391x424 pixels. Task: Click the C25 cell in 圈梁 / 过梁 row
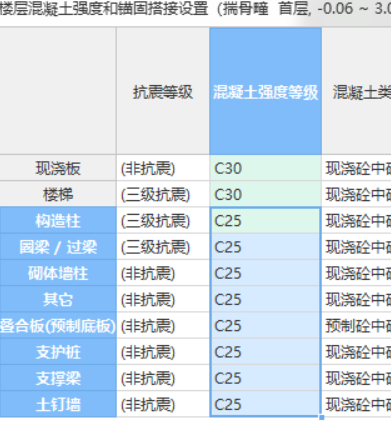point(265,247)
